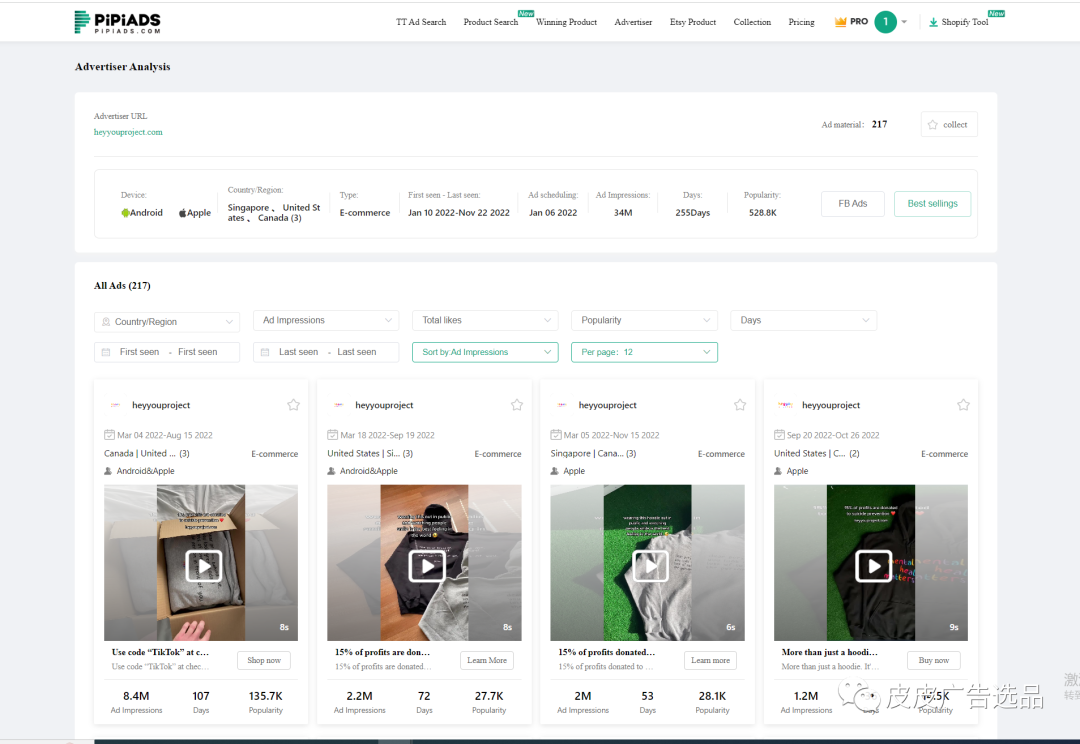Image resolution: width=1080 pixels, height=744 pixels.
Task: Click the green user avatar circle
Action: (886, 22)
